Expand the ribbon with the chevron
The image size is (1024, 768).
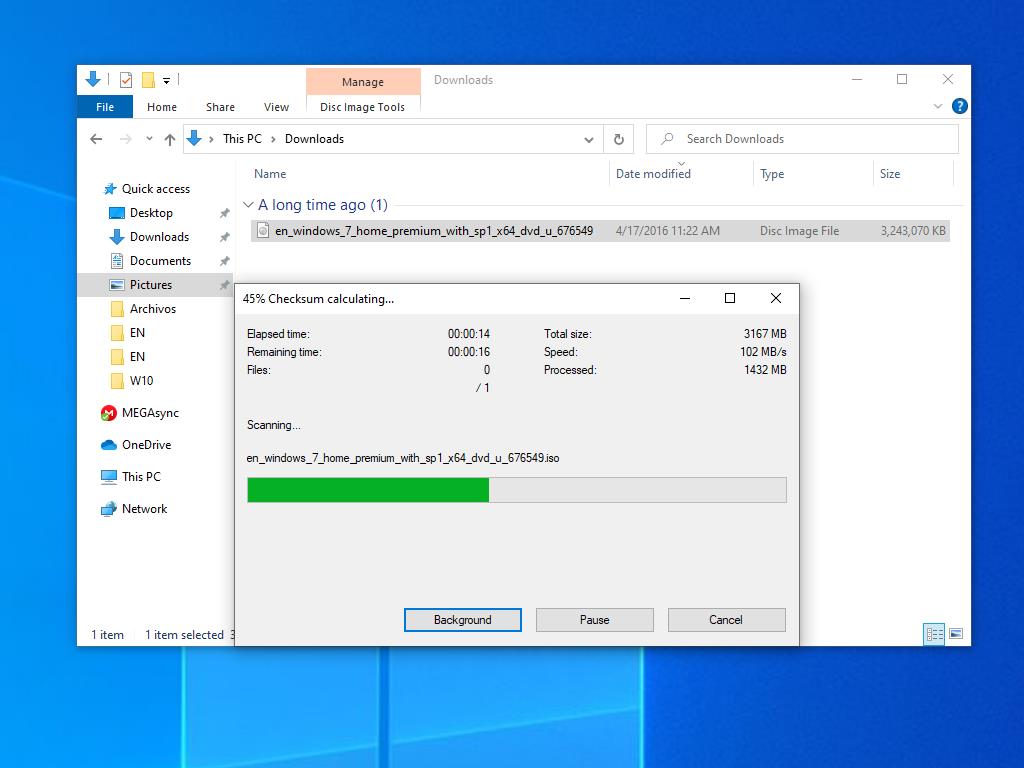tap(938, 106)
